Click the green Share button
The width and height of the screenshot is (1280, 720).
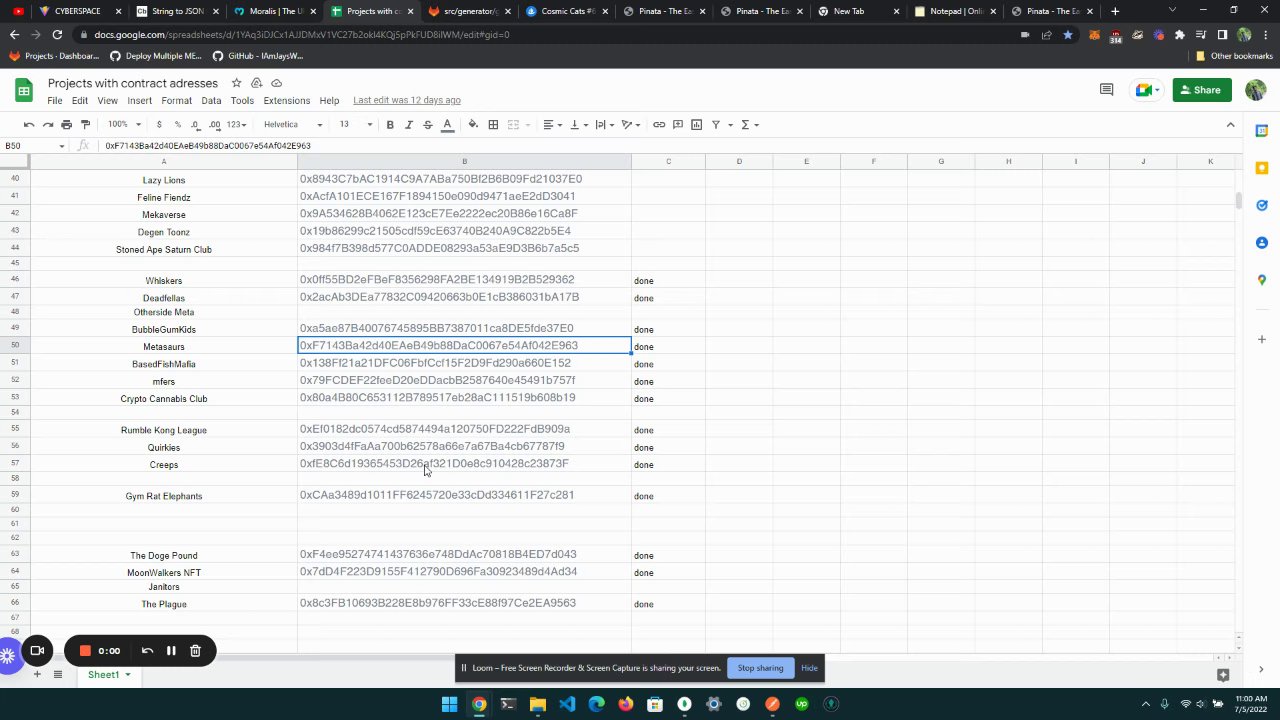pyautogui.click(x=1202, y=90)
